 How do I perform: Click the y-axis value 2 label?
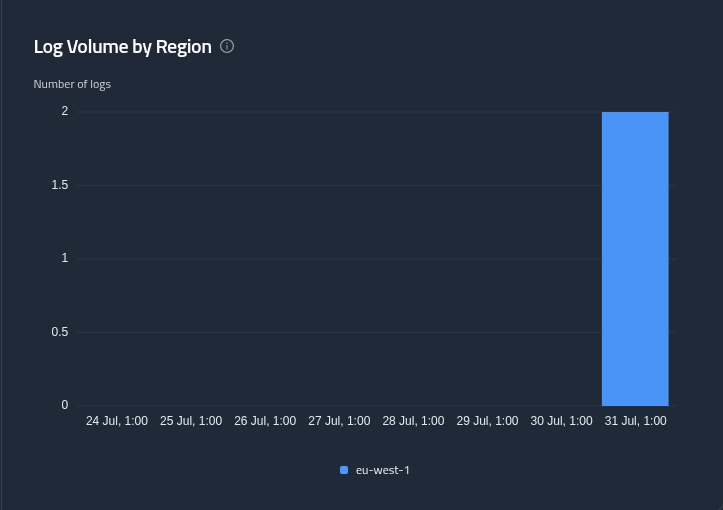tap(65, 111)
